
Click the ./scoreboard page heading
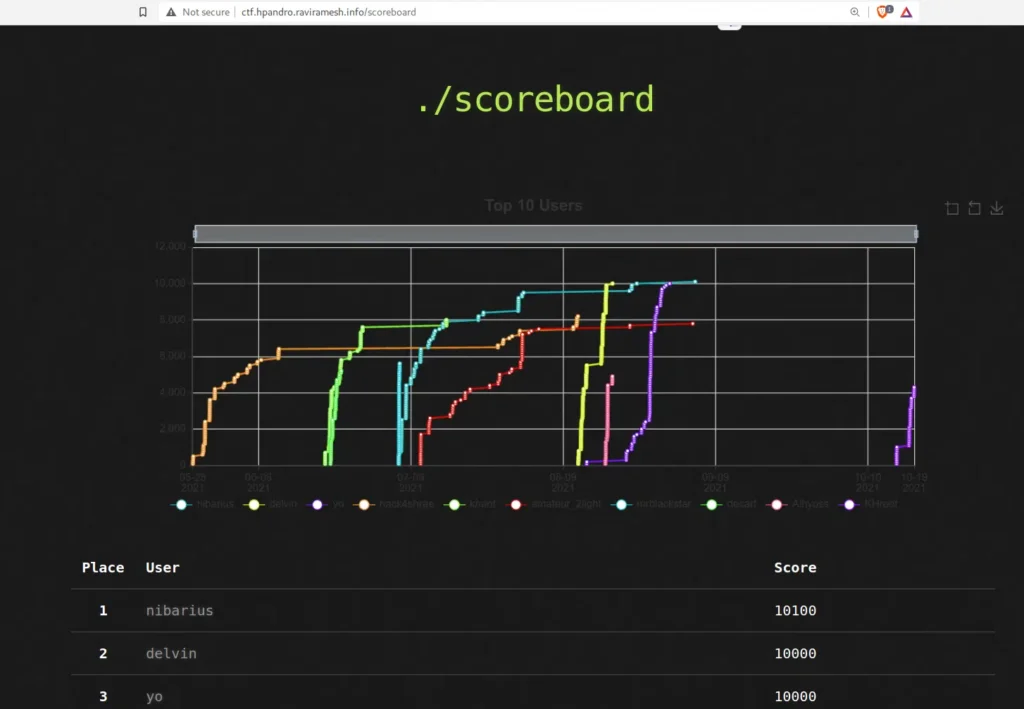click(x=535, y=99)
